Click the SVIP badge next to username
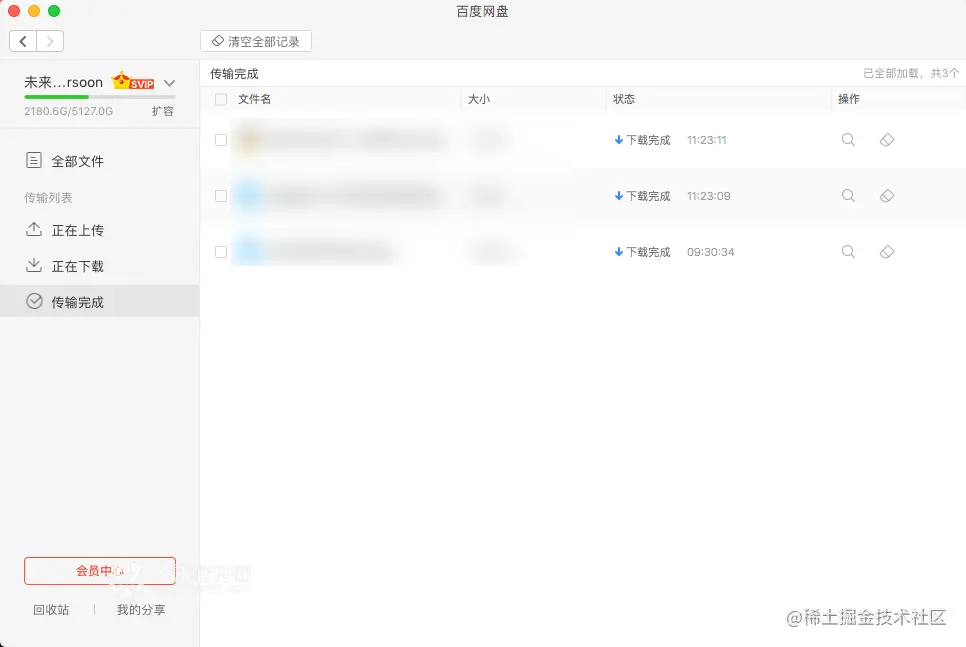966x647 pixels. coord(134,81)
